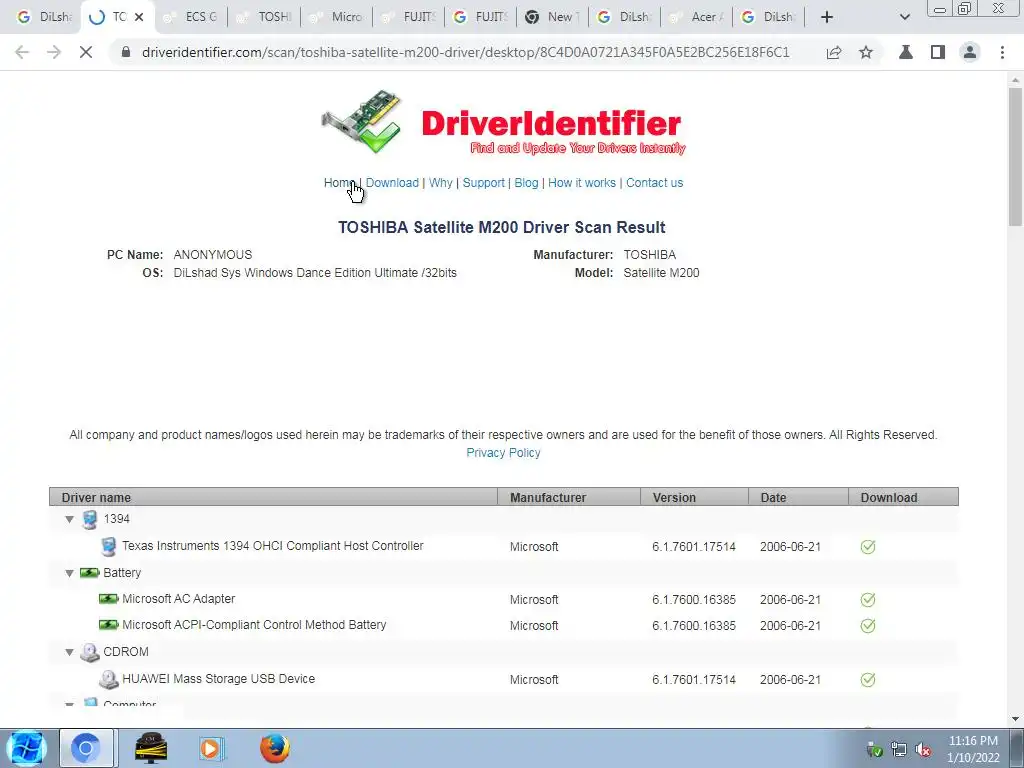The height and width of the screenshot is (768, 1024).
Task: Click the DriverIdentifier logo image
Action: [504, 124]
